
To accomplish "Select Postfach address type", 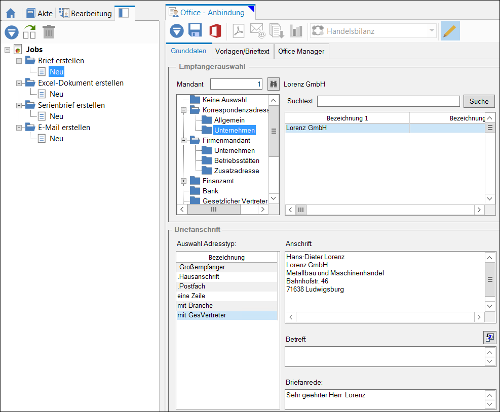I will tap(227, 286).
